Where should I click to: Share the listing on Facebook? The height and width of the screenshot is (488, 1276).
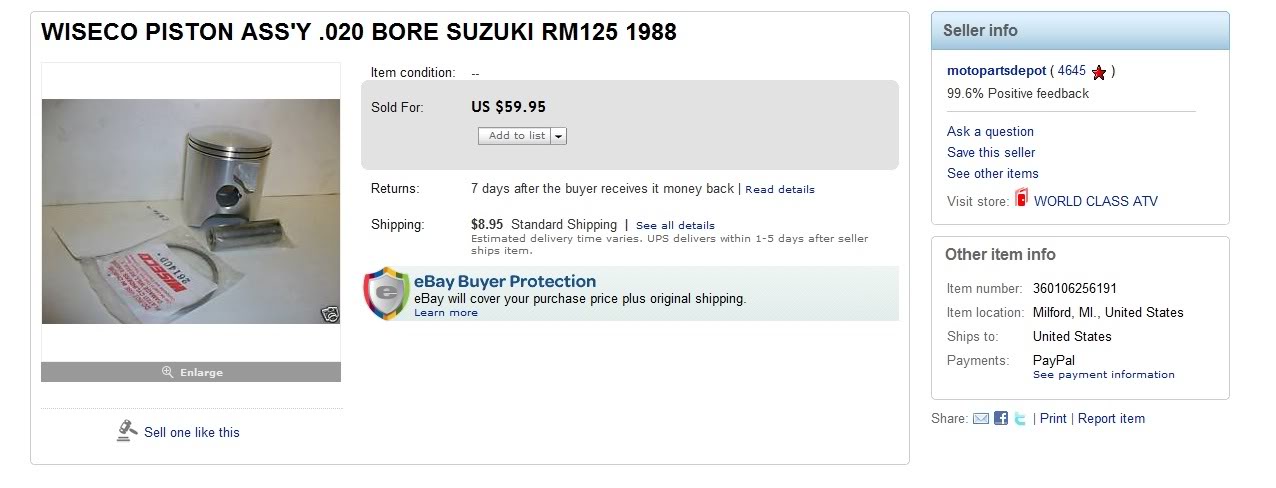point(1001,419)
